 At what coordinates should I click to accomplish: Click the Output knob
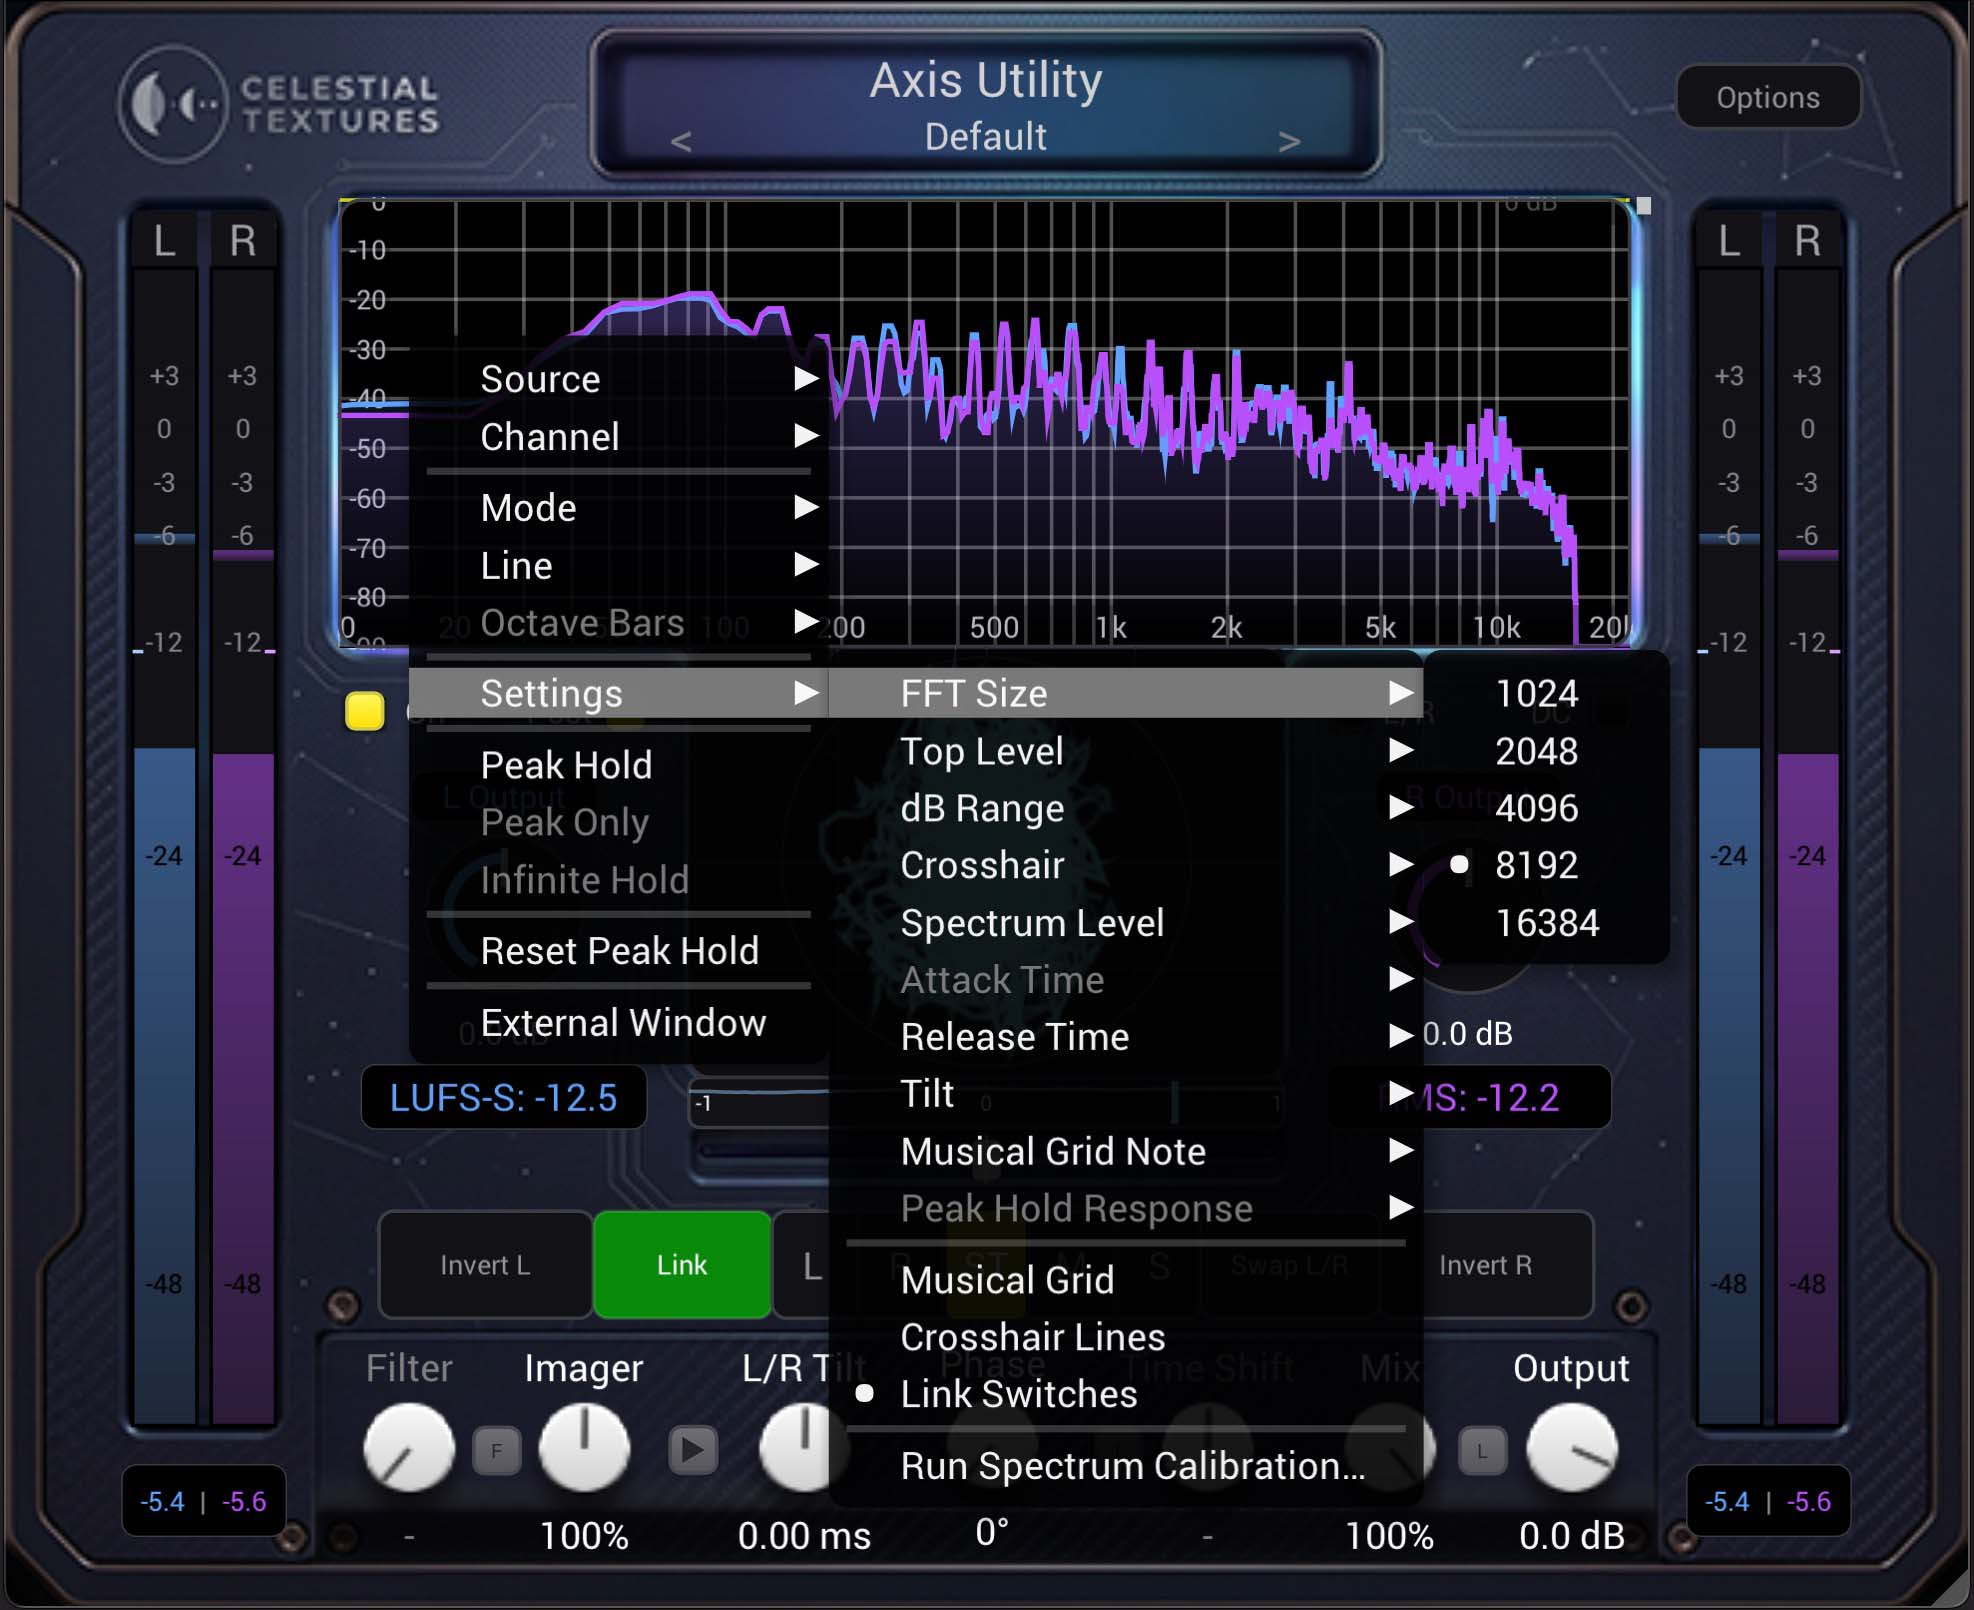(x=1571, y=1448)
